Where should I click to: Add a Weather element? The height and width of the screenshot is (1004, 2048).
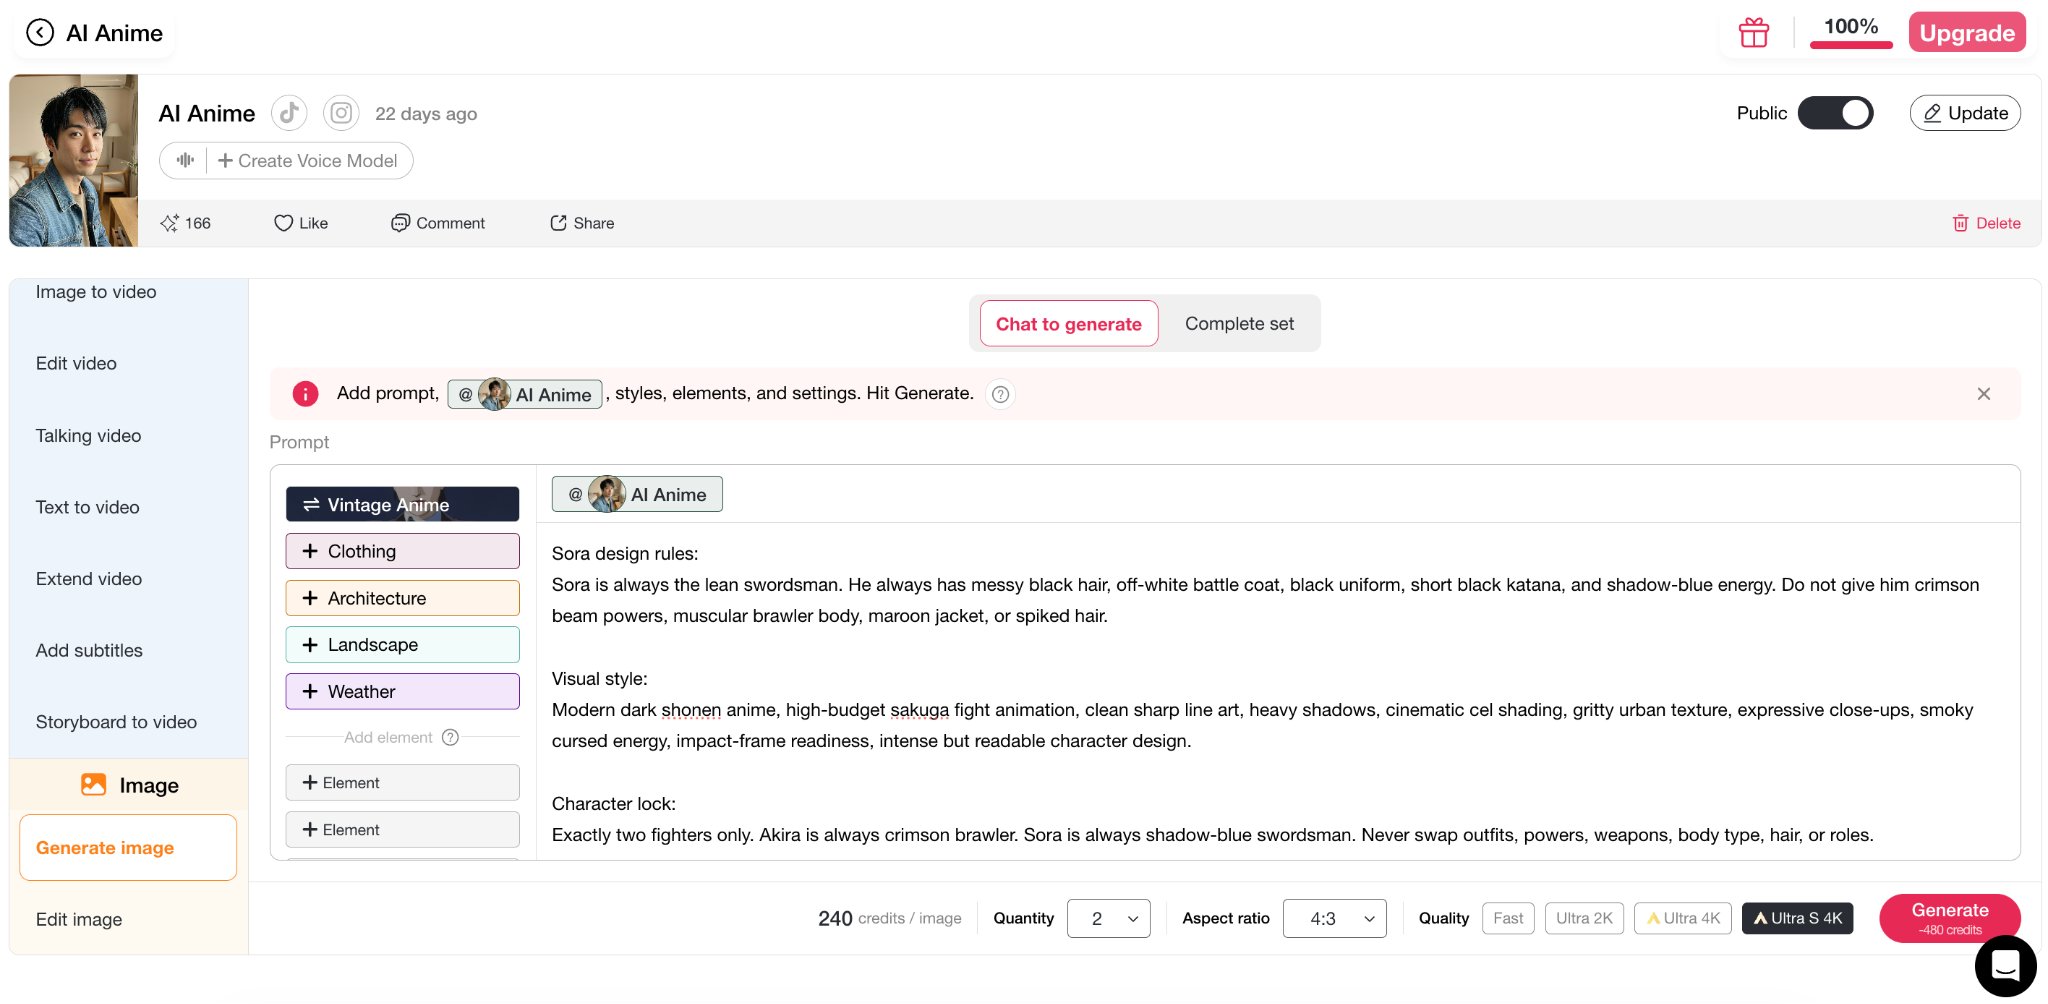pos(402,692)
